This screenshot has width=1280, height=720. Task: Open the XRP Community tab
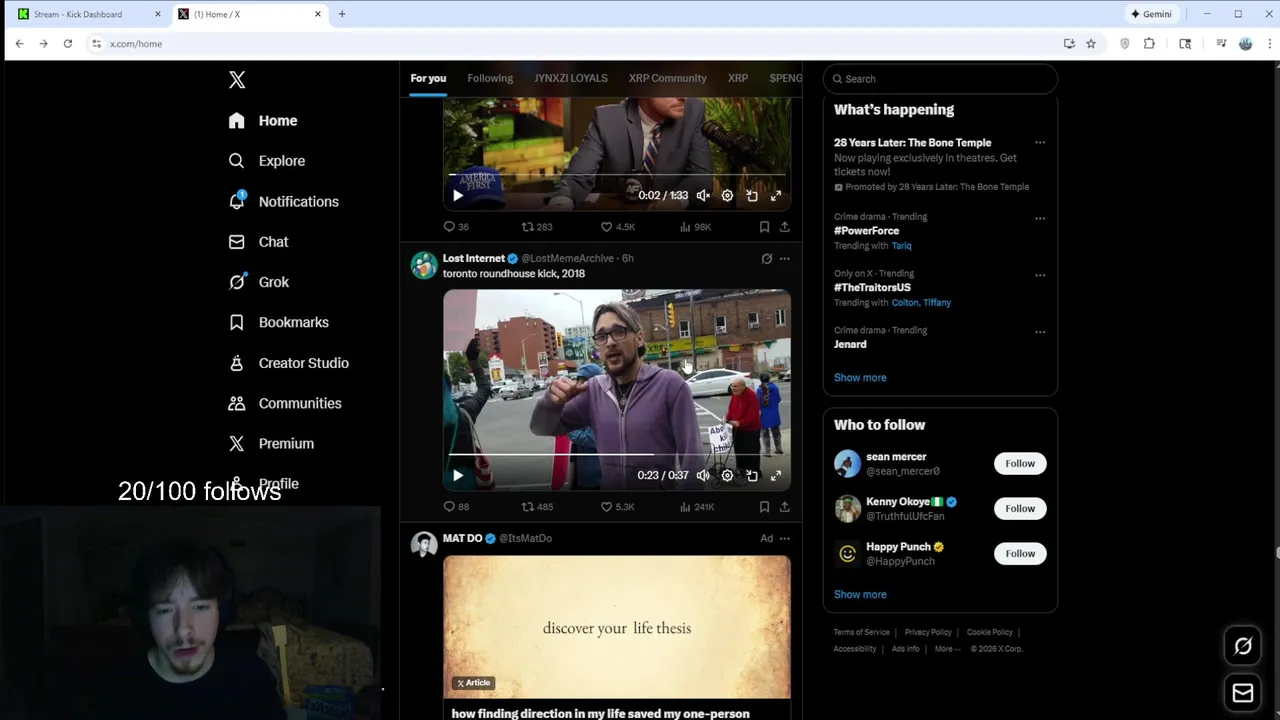(x=667, y=78)
